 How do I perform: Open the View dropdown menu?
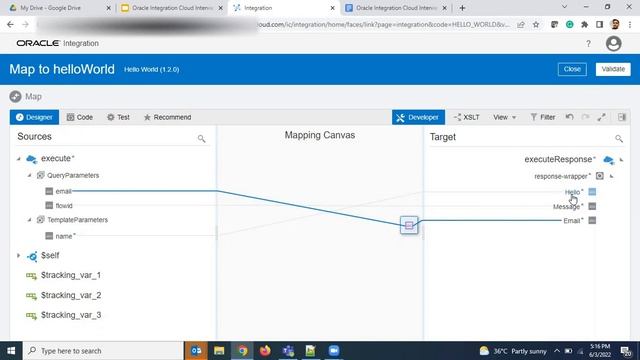click(504, 117)
